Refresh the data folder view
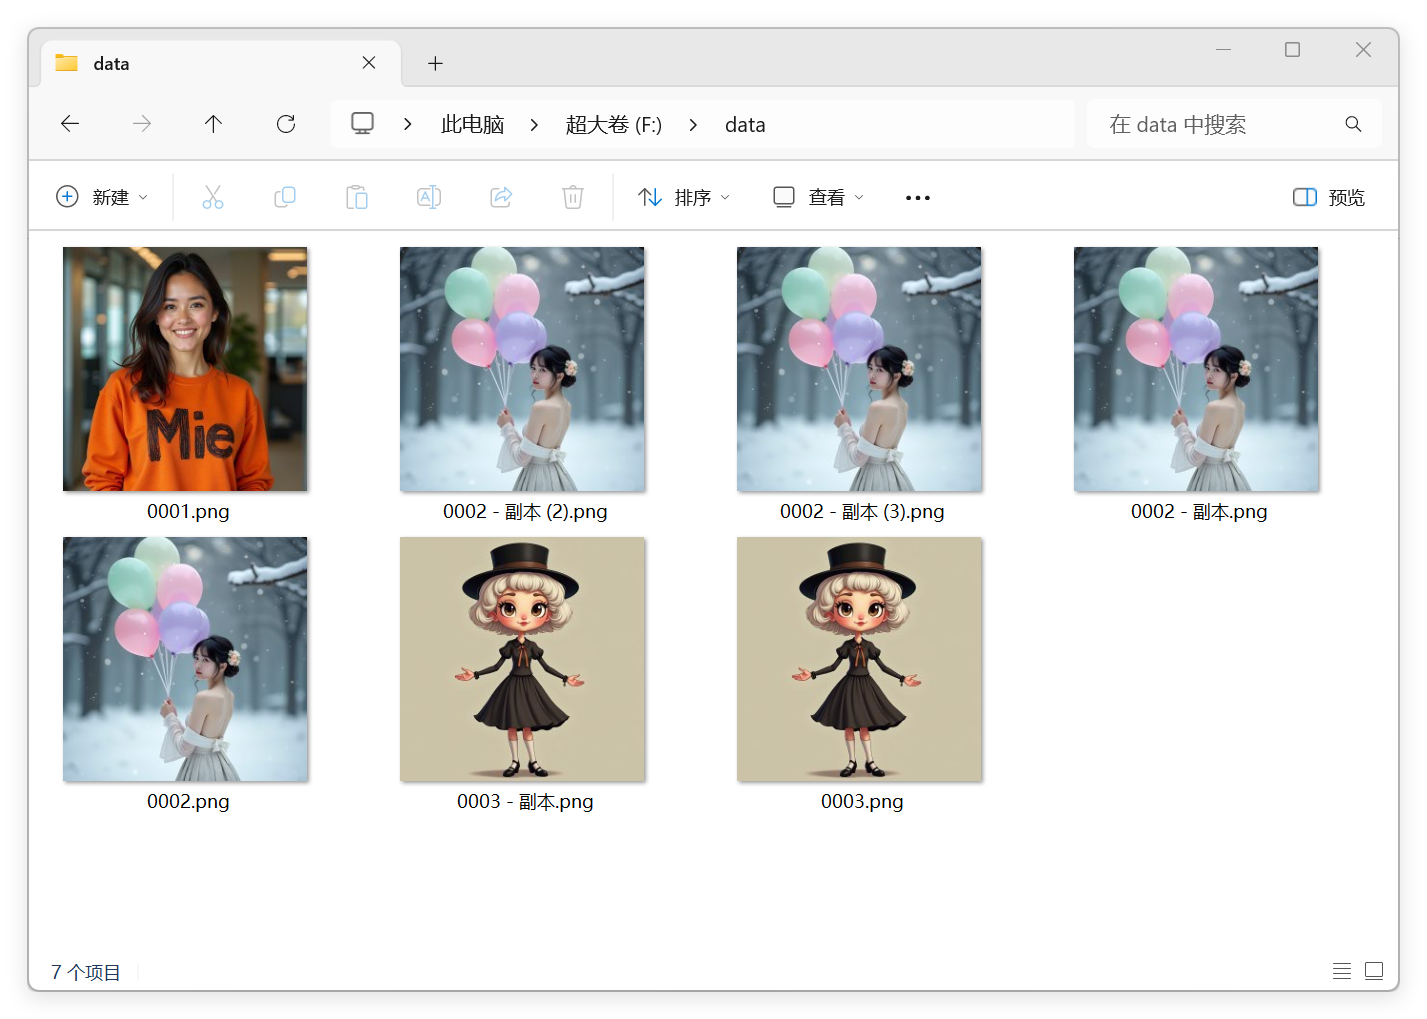The height and width of the screenshot is (1019, 1427). [x=286, y=124]
